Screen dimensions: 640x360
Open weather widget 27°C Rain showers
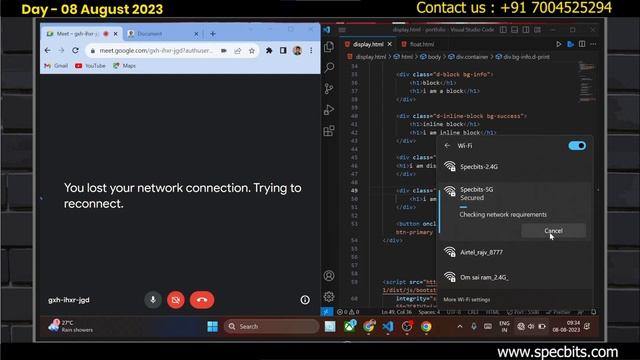[71, 327]
